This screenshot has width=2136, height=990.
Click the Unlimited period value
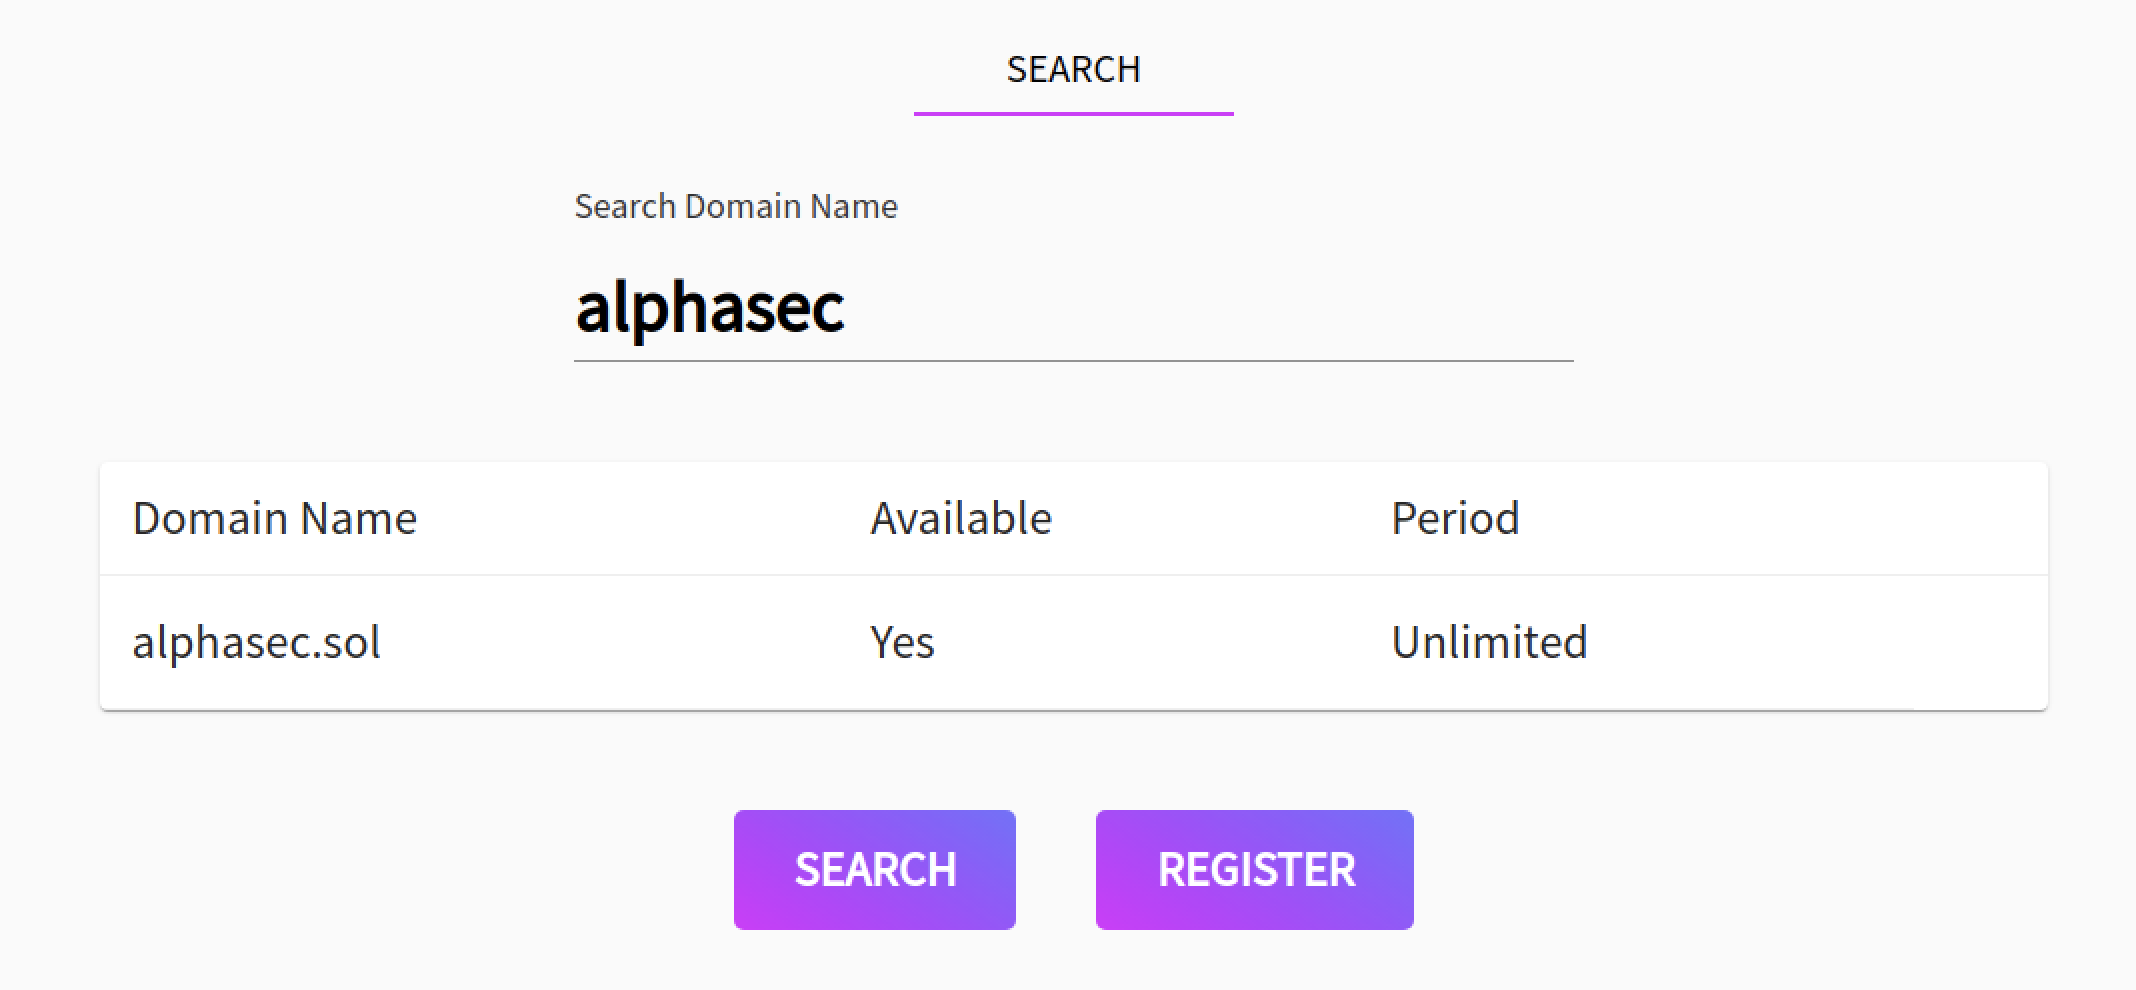pos(1489,642)
